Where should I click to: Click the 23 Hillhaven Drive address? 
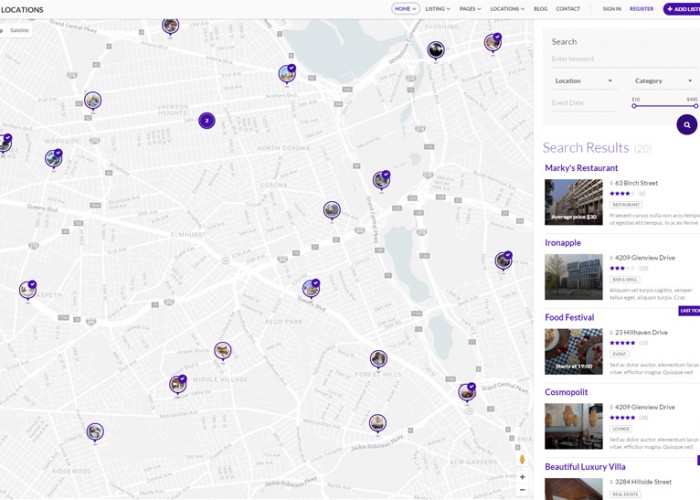[641, 333]
